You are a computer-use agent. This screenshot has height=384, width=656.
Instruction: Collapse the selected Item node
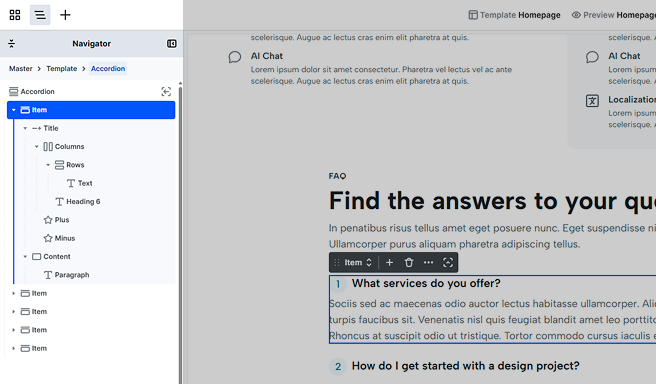click(x=14, y=110)
